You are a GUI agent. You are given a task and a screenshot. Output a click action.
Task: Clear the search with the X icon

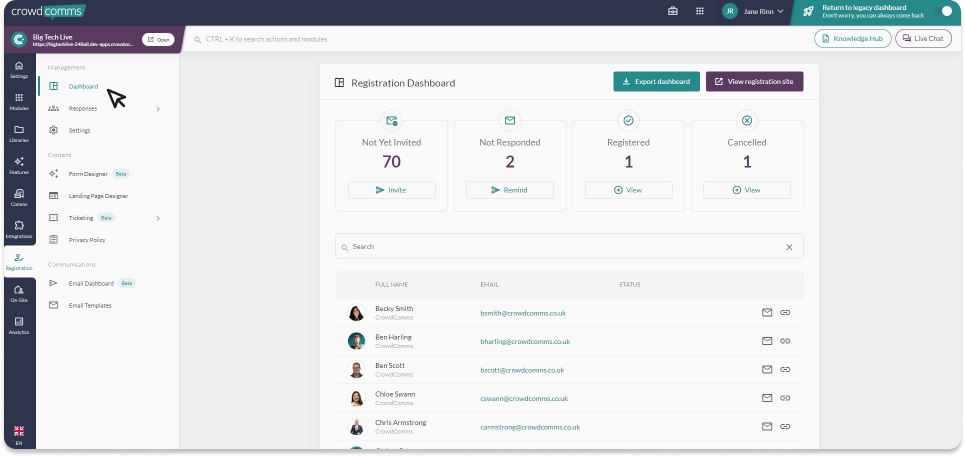tap(788, 246)
